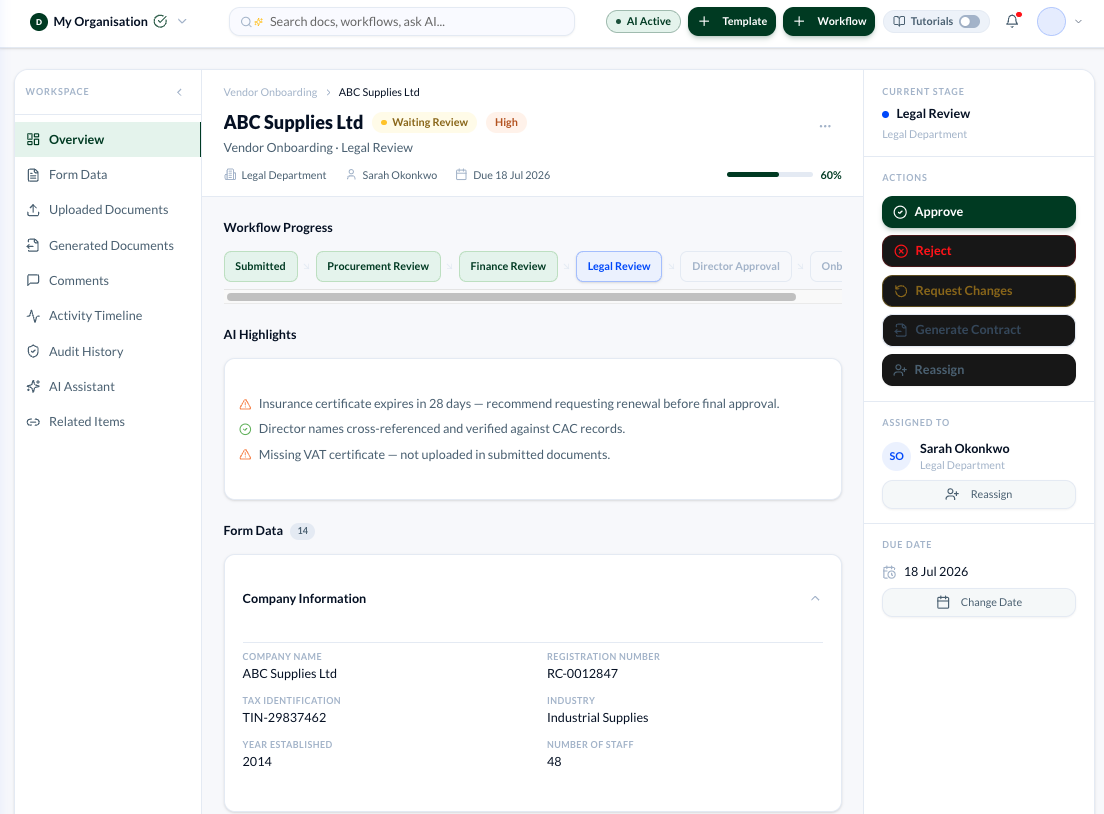Click the Audit History shield icon
1104x814 pixels.
tap(33, 351)
